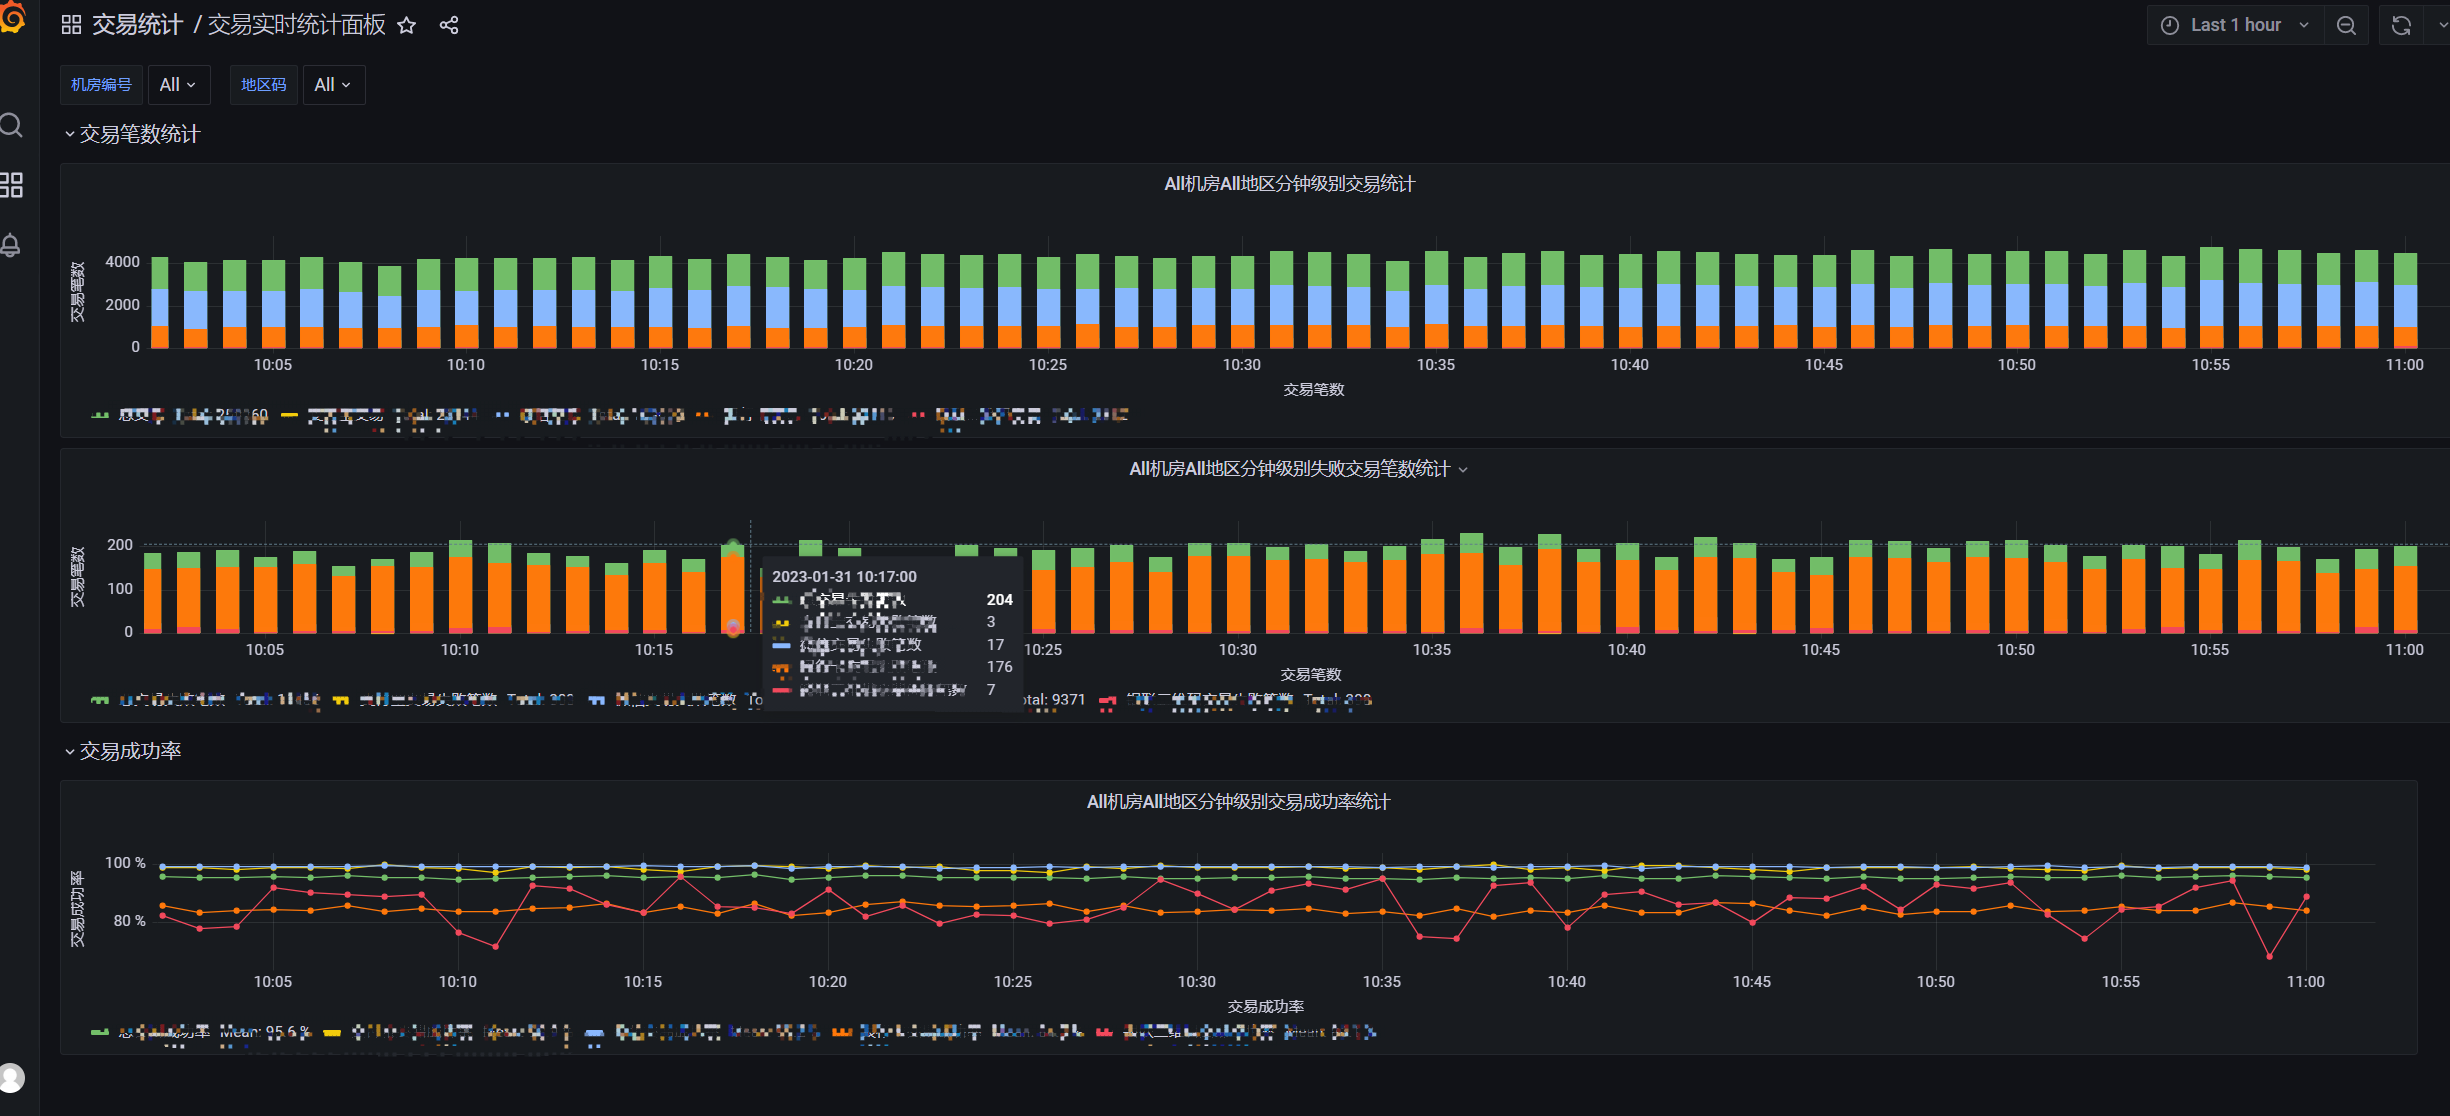Open the search icon in the sidebar
Screen dimensions: 2450x1116
pyautogui.click(x=11, y=125)
